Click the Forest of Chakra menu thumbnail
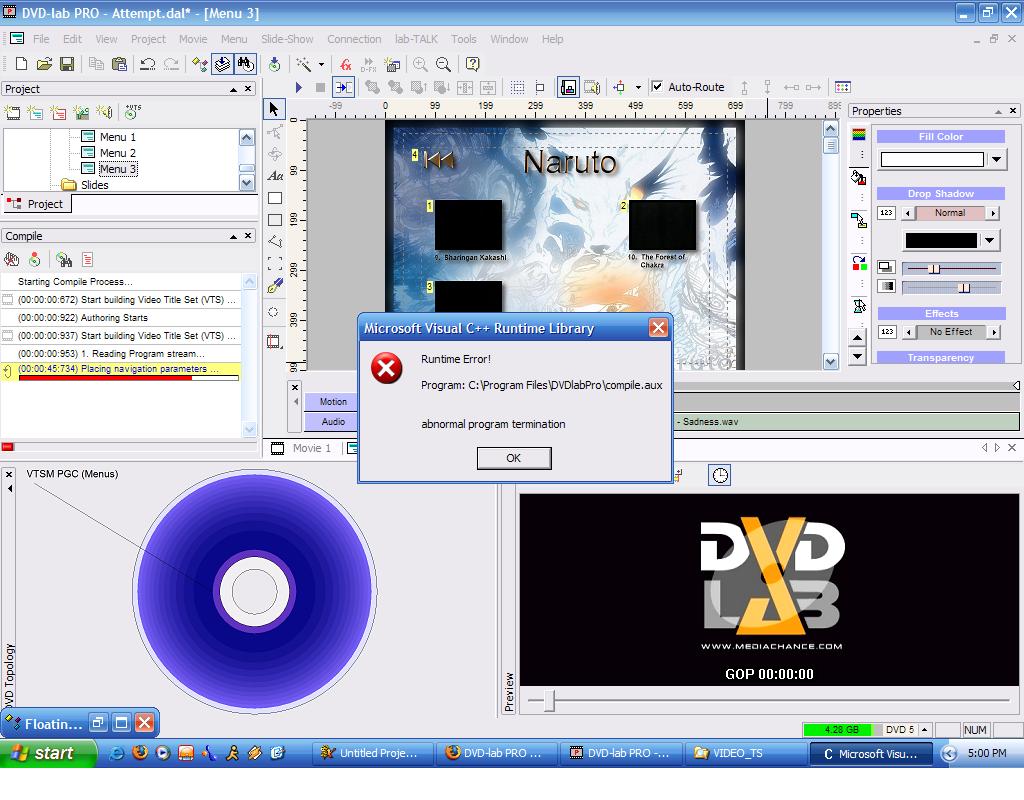This screenshot has height=800, width=1024. pyautogui.click(x=662, y=225)
